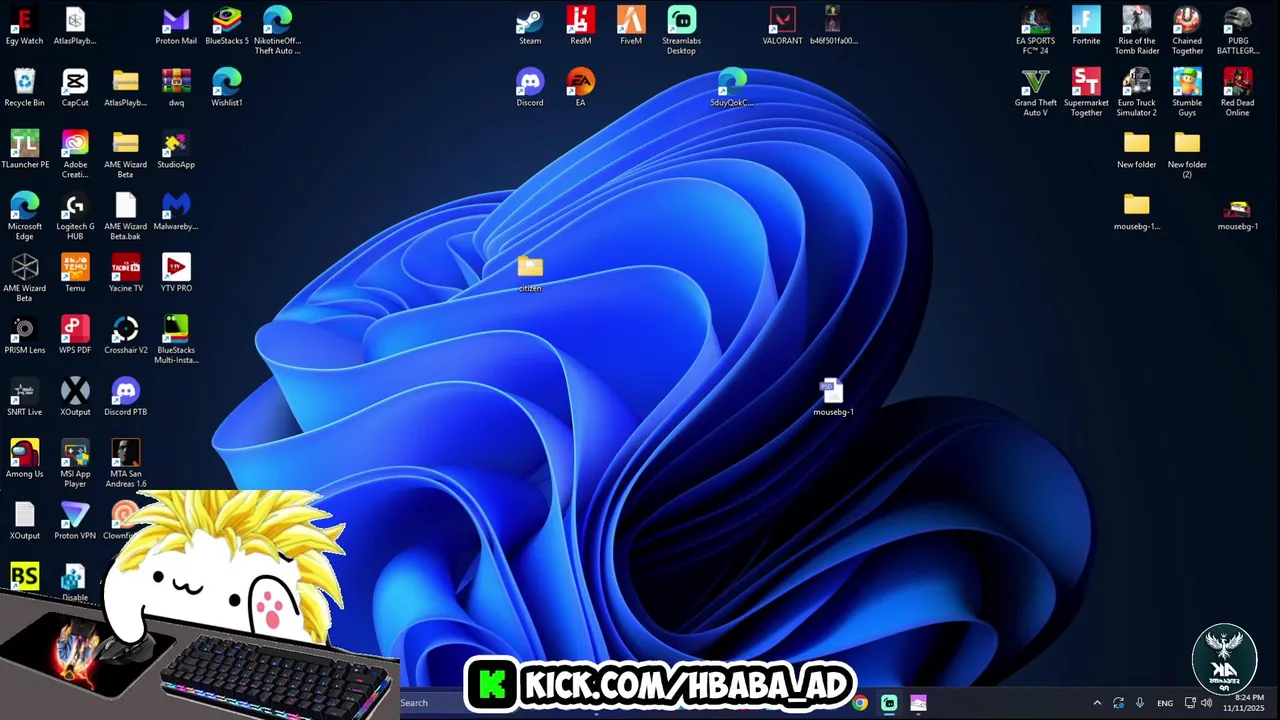Launch Stumble Guys
The image size is (1280, 720).
click(x=1187, y=93)
